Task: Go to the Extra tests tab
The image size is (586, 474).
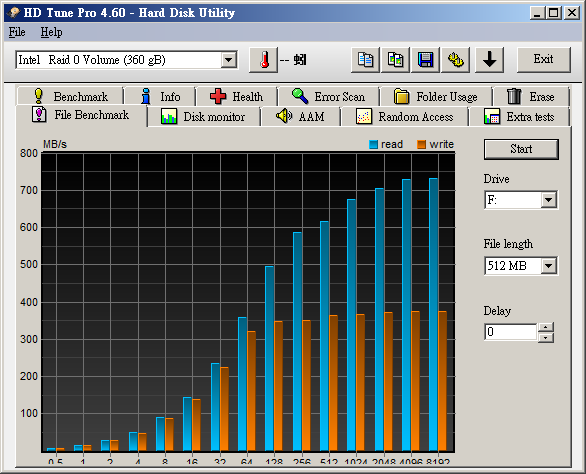Action: [519, 117]
